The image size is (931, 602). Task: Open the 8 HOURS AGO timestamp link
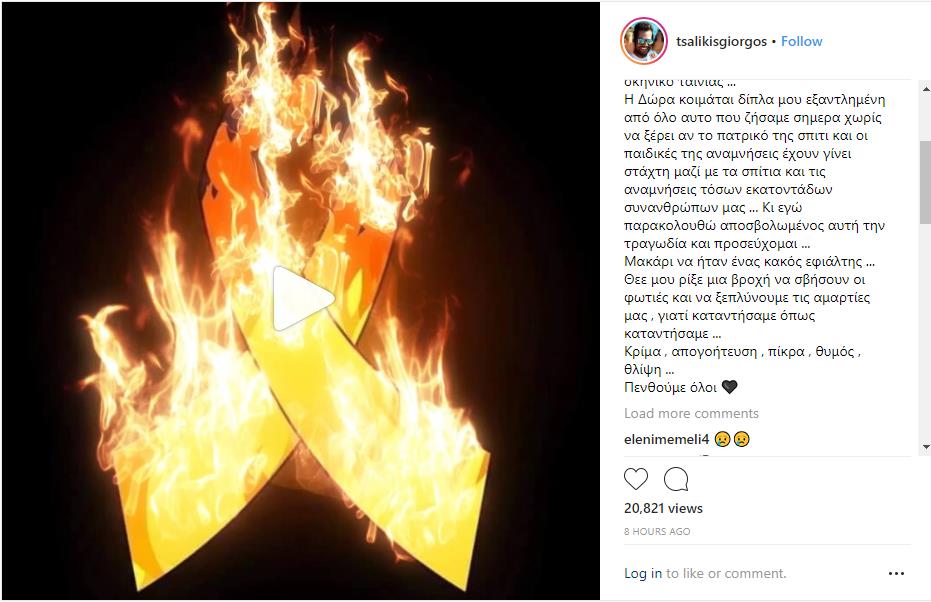[657, 531]
